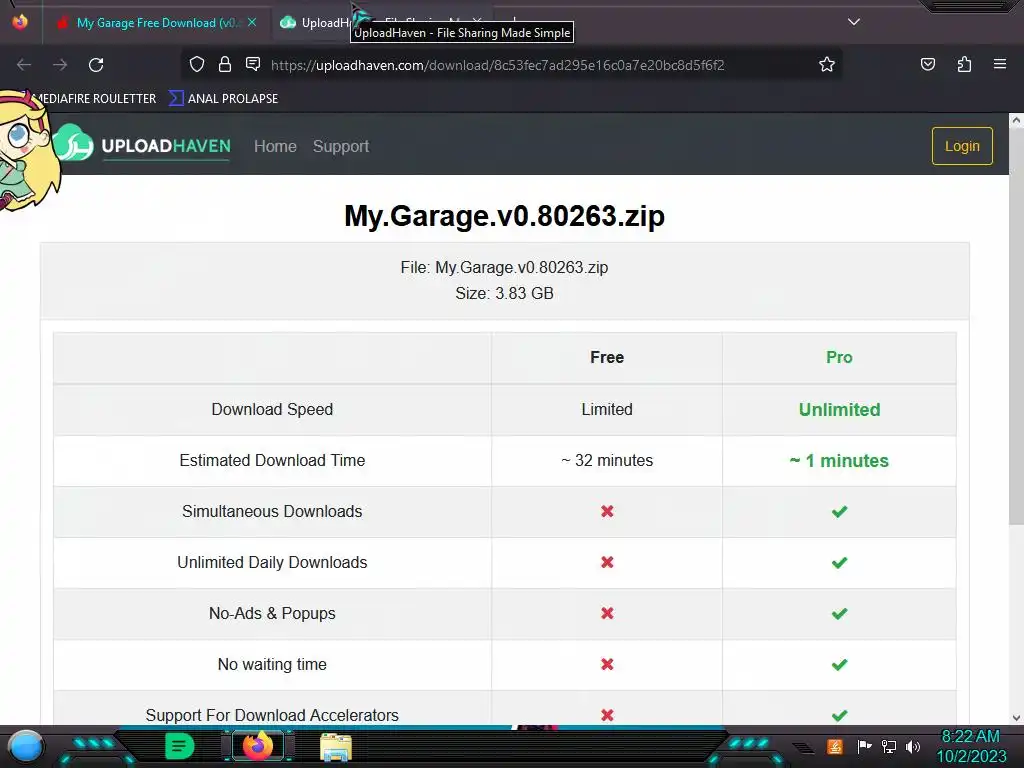The height and width of the screenshot is (768, 1024).
Task: Click the site security padlock icon
Action: click(x=225, y=64)
